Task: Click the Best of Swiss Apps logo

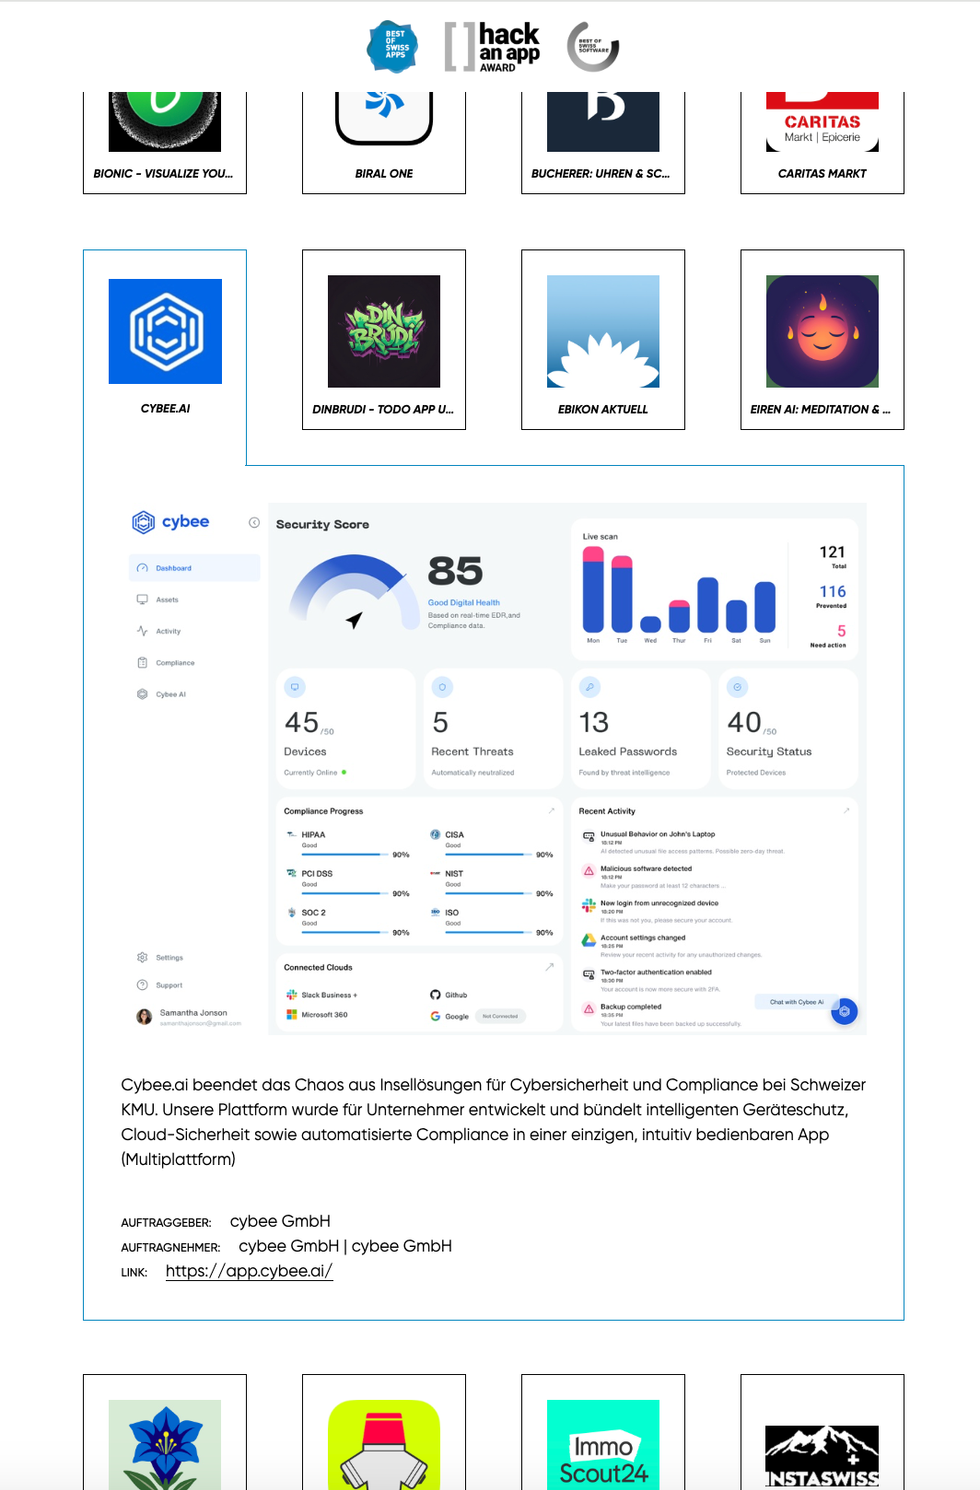Action: (393, 46)
